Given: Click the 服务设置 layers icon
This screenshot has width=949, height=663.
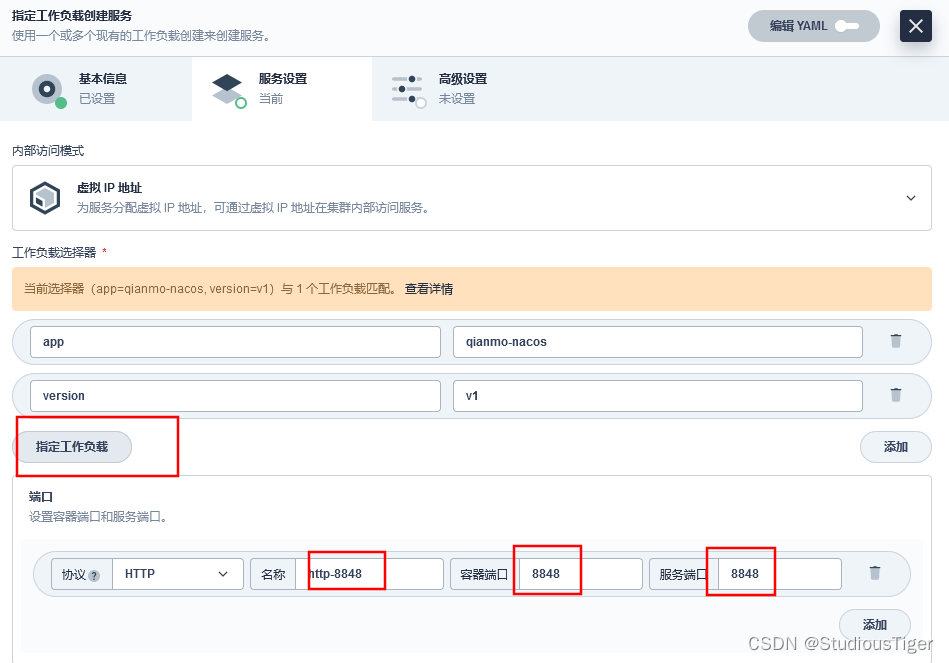Looking at the screenshot, I should [228, 90].
